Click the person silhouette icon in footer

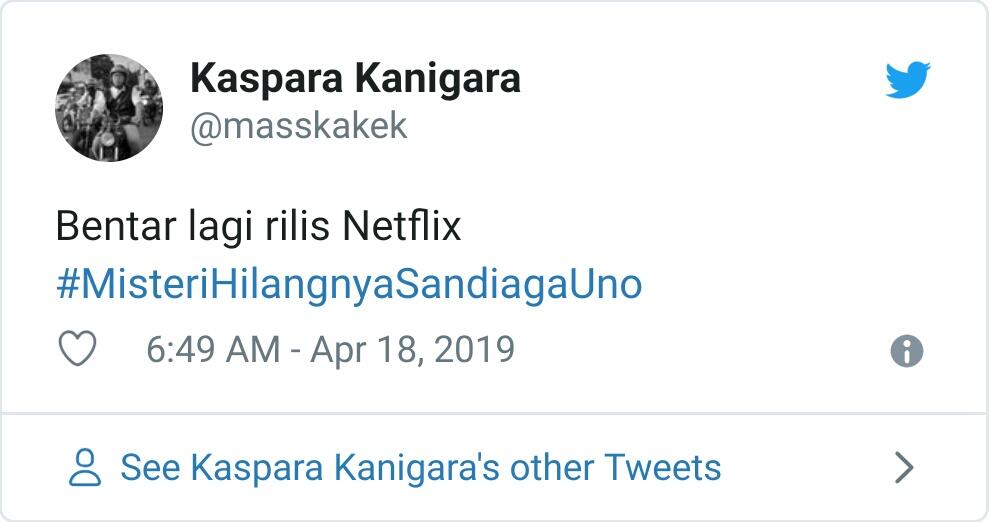click(86, 467)
